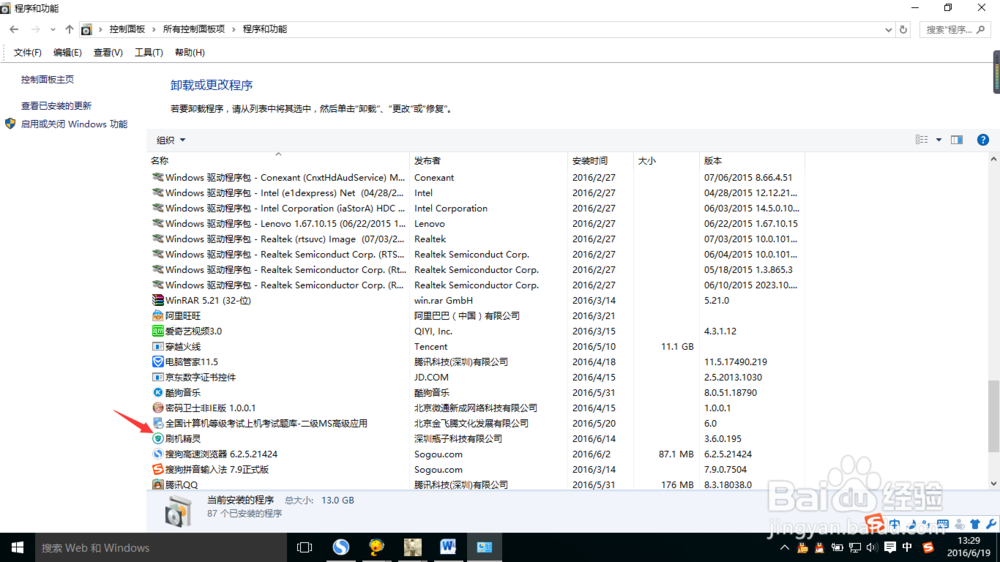The width and height of the screenshot is (1000, 562).
Task: Click the 搜索 Web 和 Windows box
Action: tap(161, 547)
